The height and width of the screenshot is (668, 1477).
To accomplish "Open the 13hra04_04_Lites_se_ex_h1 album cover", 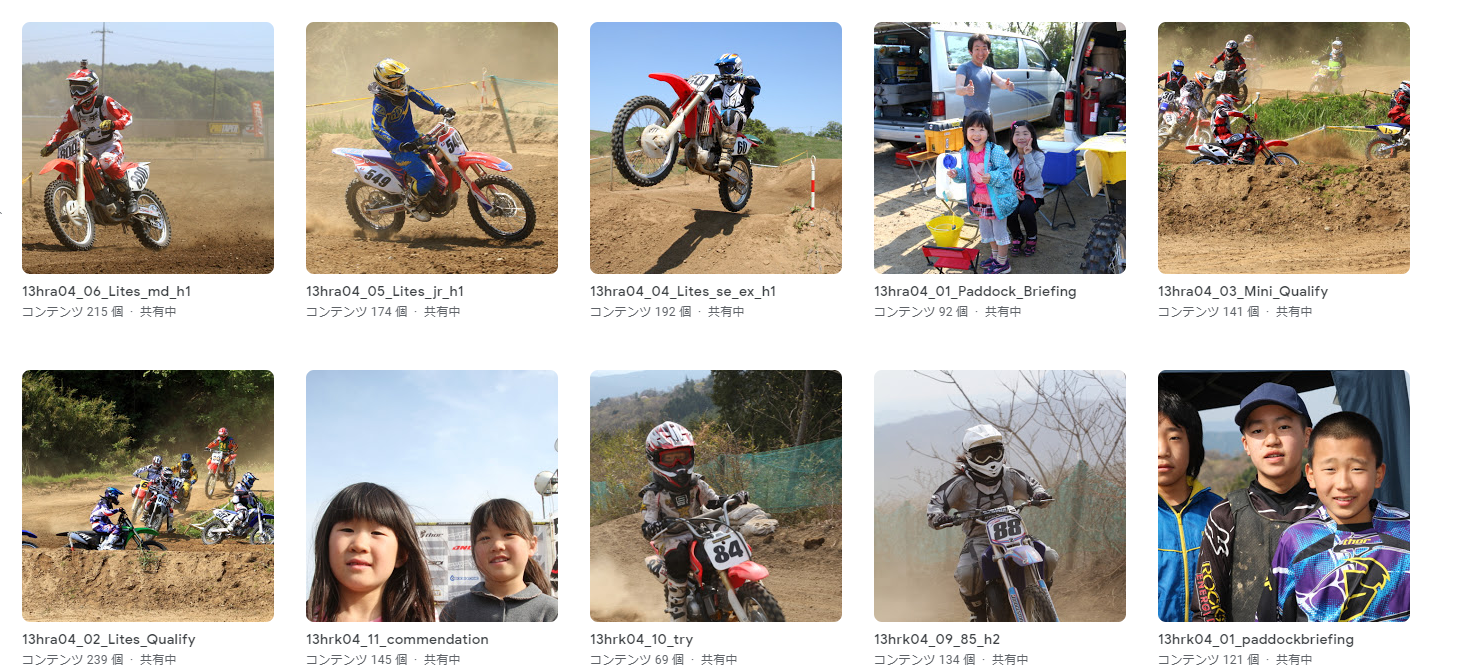I will pyautogui.click(x=716, y=148).
